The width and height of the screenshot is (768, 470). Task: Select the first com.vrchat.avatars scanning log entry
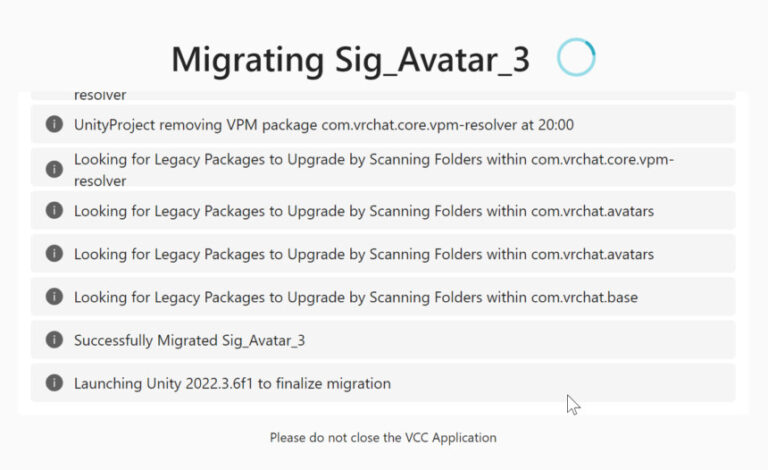pyautogui.click(x=363, y=211)
